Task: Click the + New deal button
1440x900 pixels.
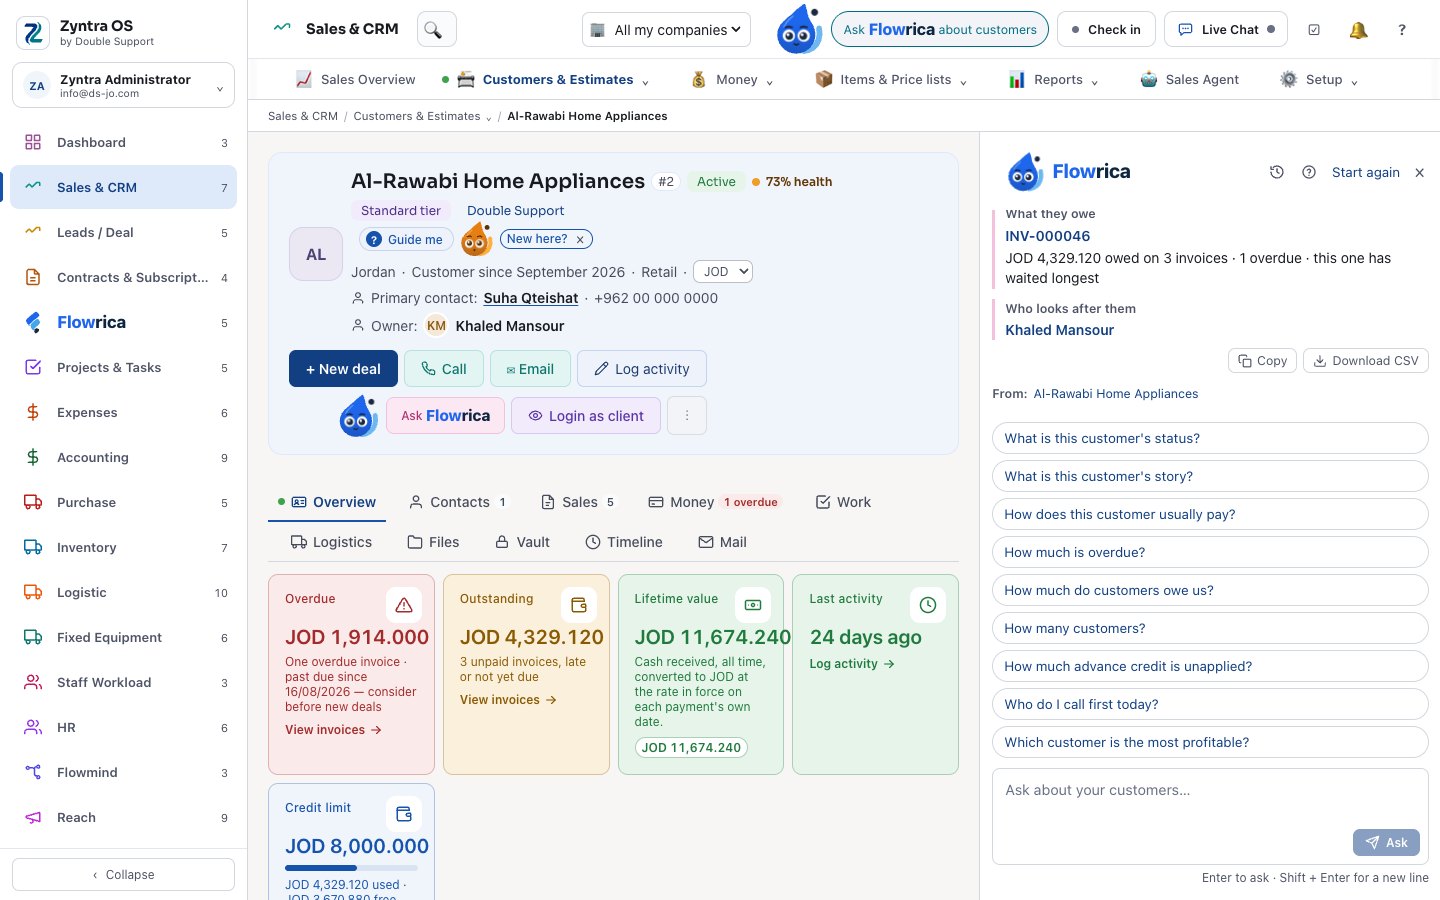Action: coord(343,369)
